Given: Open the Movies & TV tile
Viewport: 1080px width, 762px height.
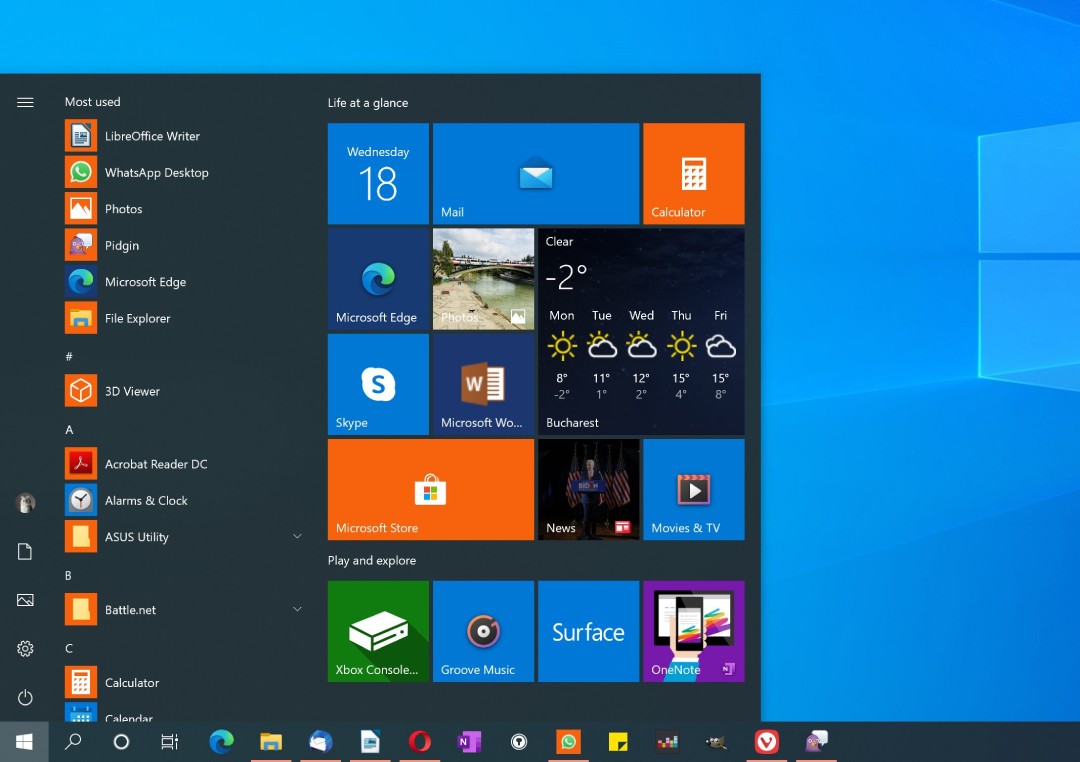Looking at the screenshot, I should pyautogui.click(x=694, y=489).
